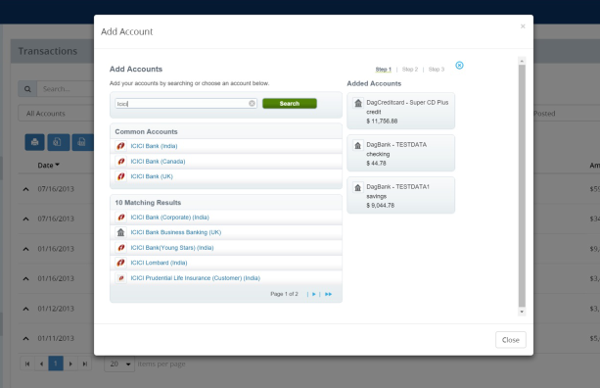This screenshot has height=388, width=600.
Task: Click the ICICI logo icon beside ICICI Bank (UK)
Action: (x=121, y=176)
